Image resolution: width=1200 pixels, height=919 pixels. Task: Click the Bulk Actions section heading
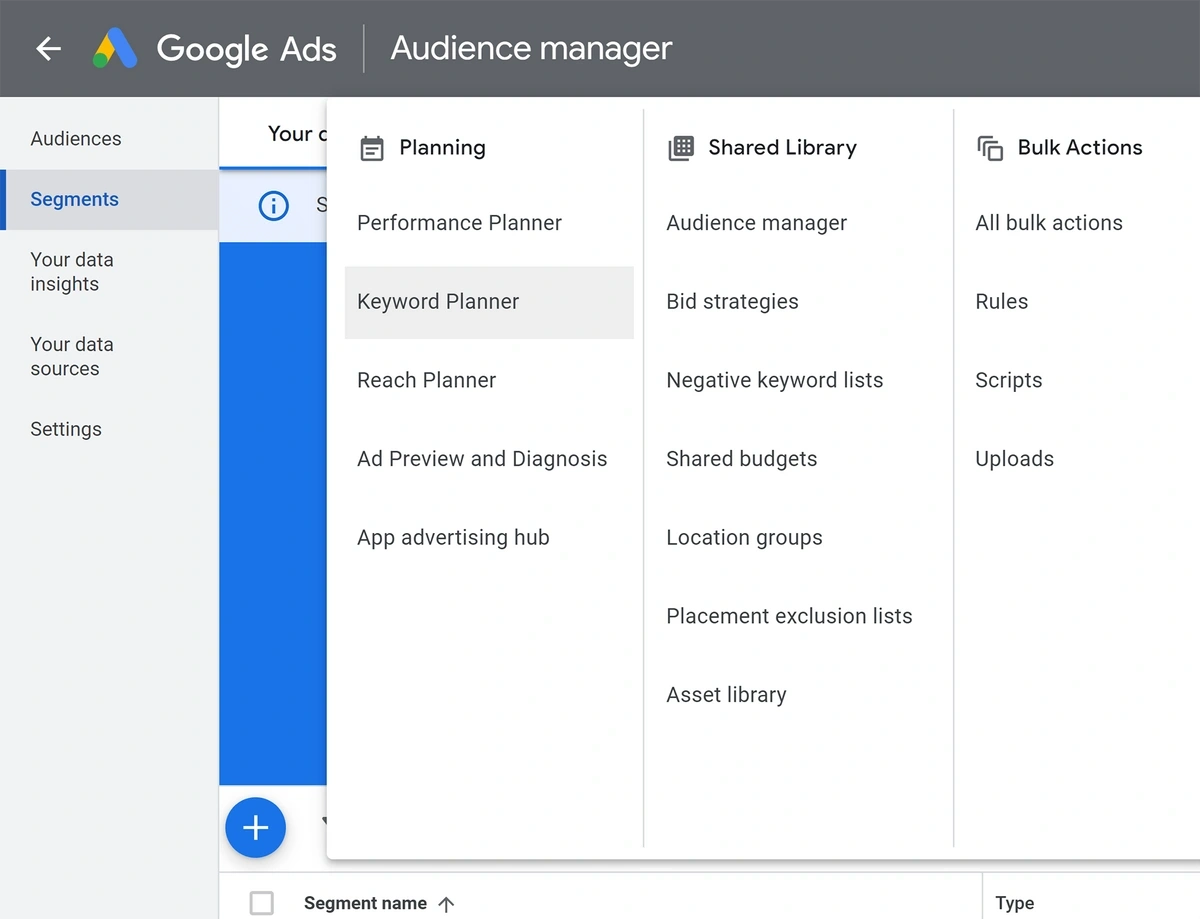1079,148
